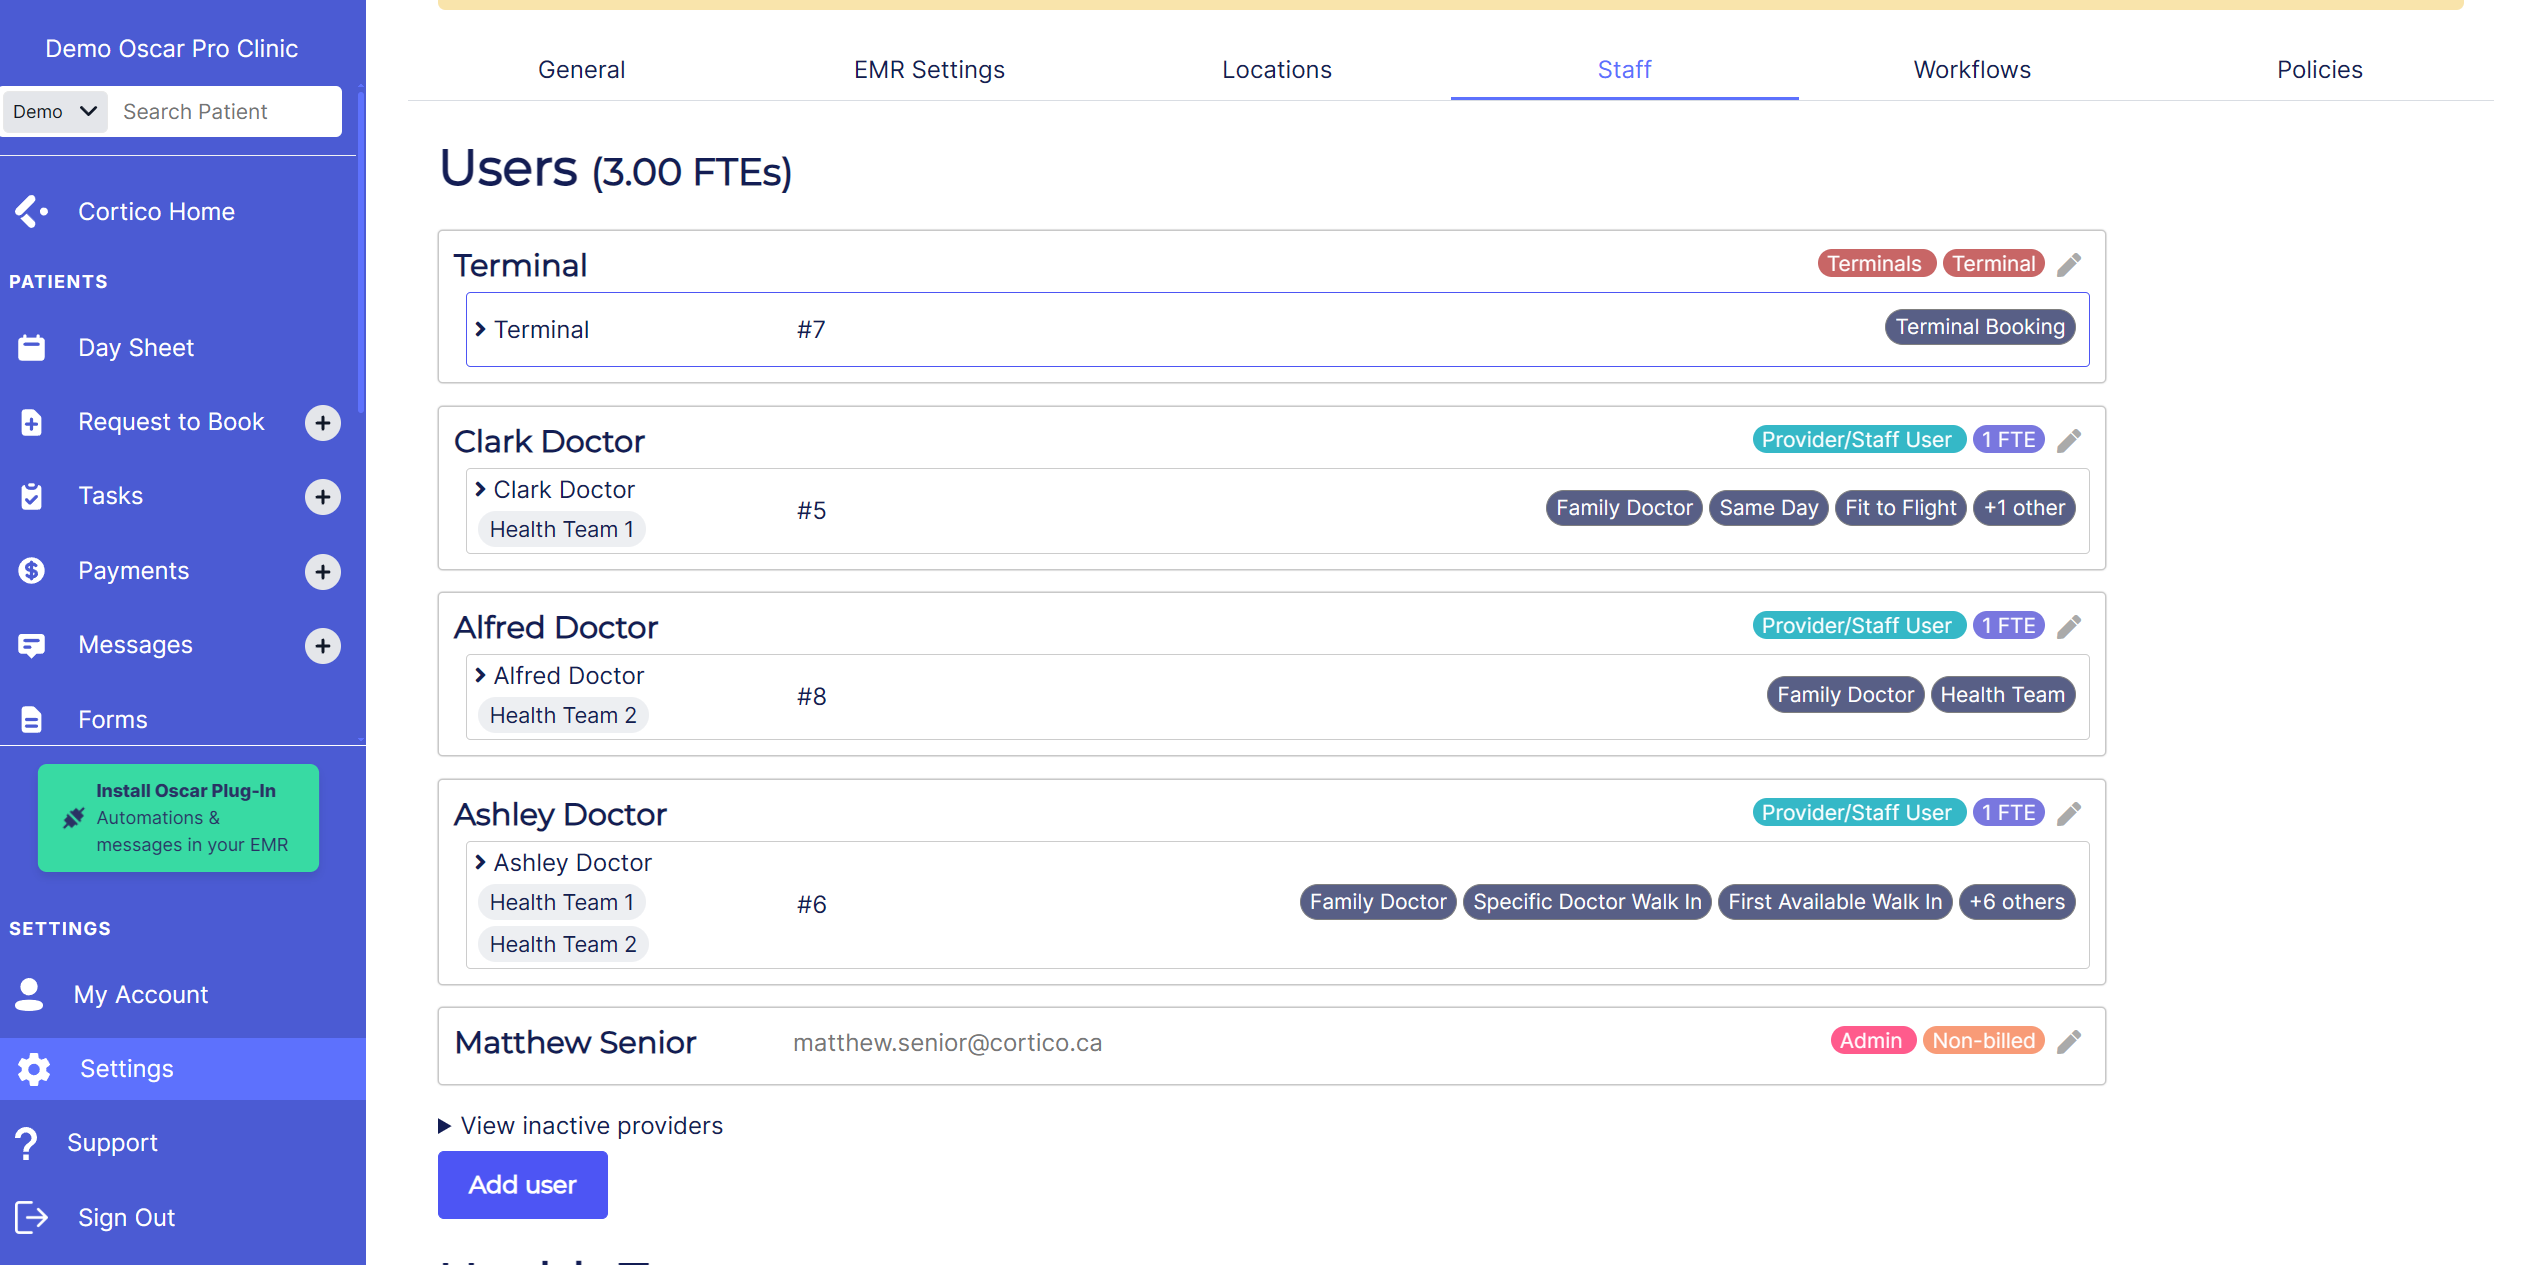Click pencil icon for Ashley Doctor

[x=2069, y=813]
